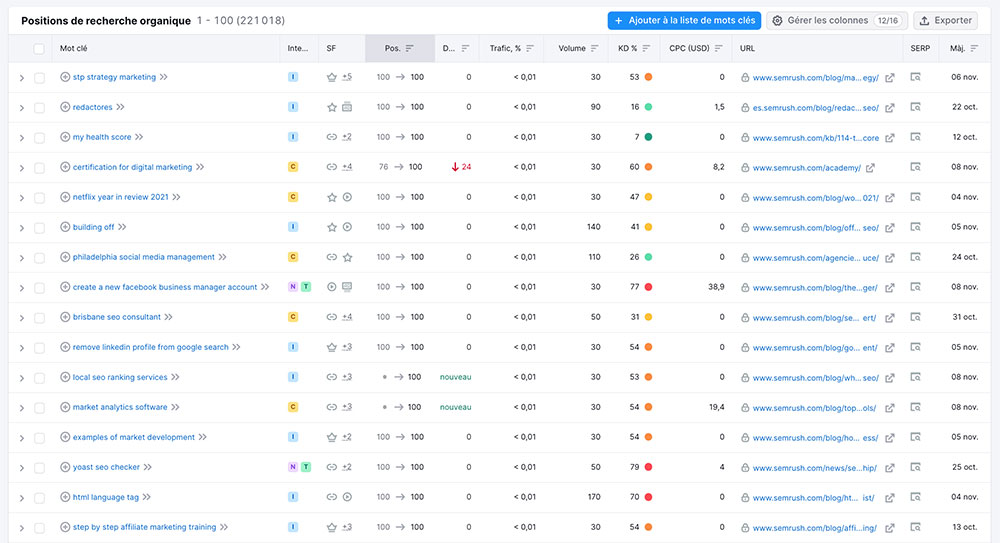Click double-arrow next to building off
The image size is (1000, 543).
coord(122,227)
